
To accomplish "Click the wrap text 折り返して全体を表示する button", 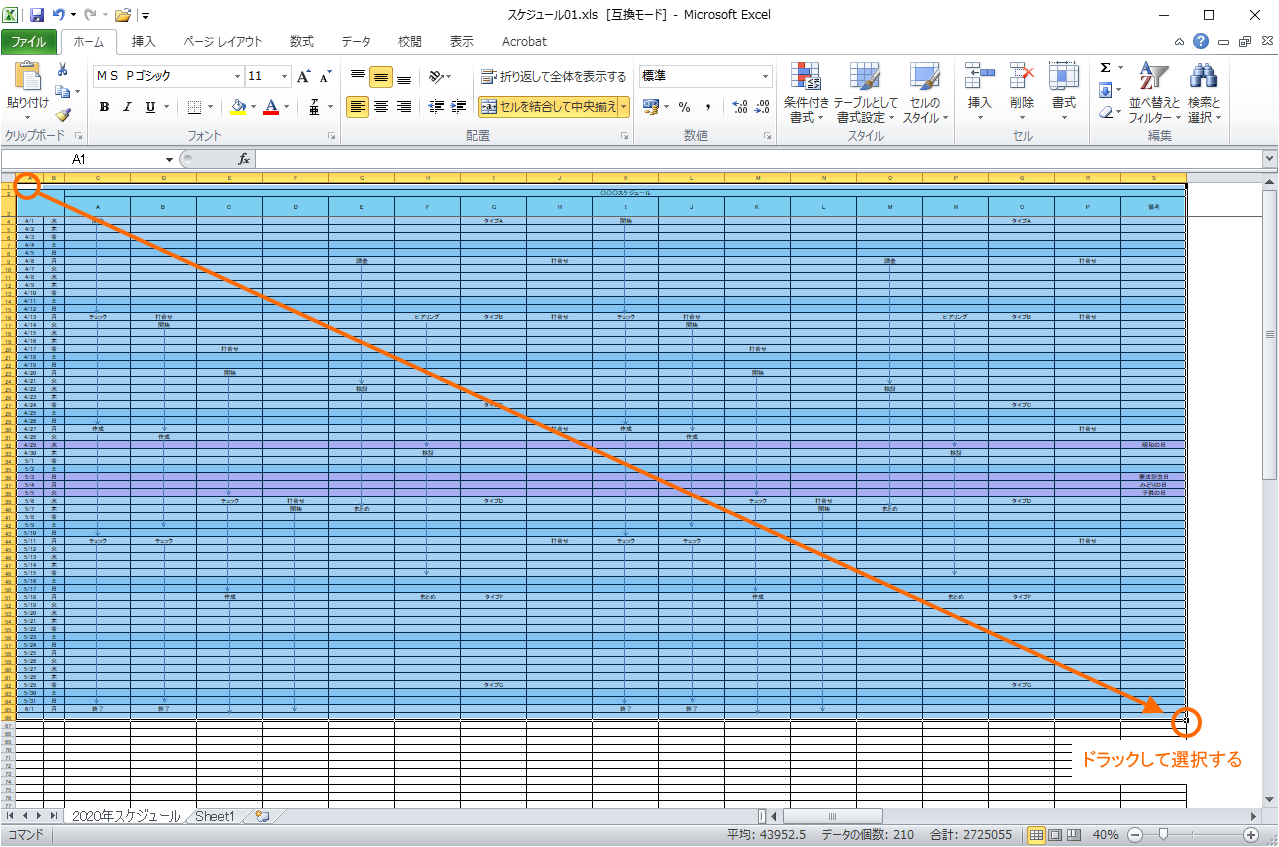I will coord(553,76).
